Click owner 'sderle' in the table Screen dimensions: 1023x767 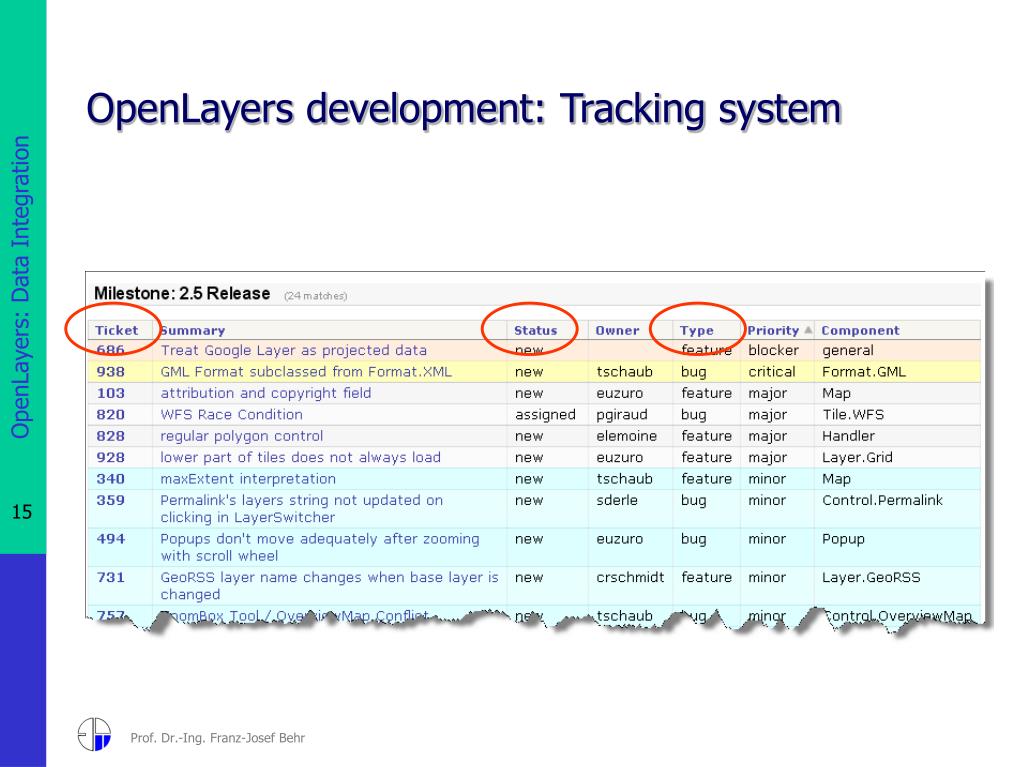617,501
